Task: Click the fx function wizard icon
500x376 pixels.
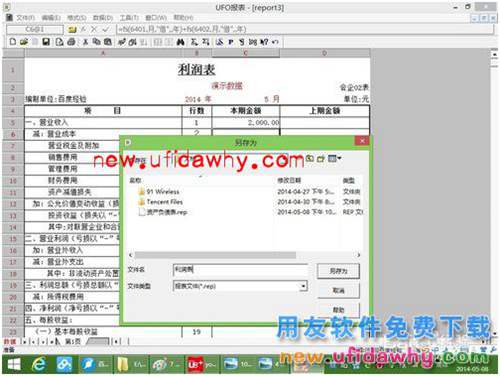Action: [x=83, y=29]
